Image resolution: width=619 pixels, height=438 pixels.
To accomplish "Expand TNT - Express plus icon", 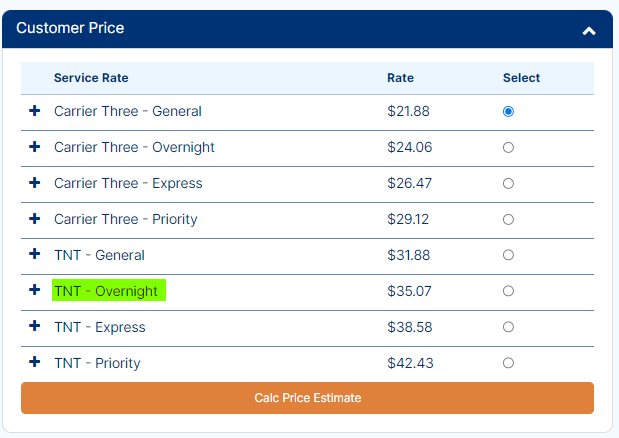I will click(35, 326).
